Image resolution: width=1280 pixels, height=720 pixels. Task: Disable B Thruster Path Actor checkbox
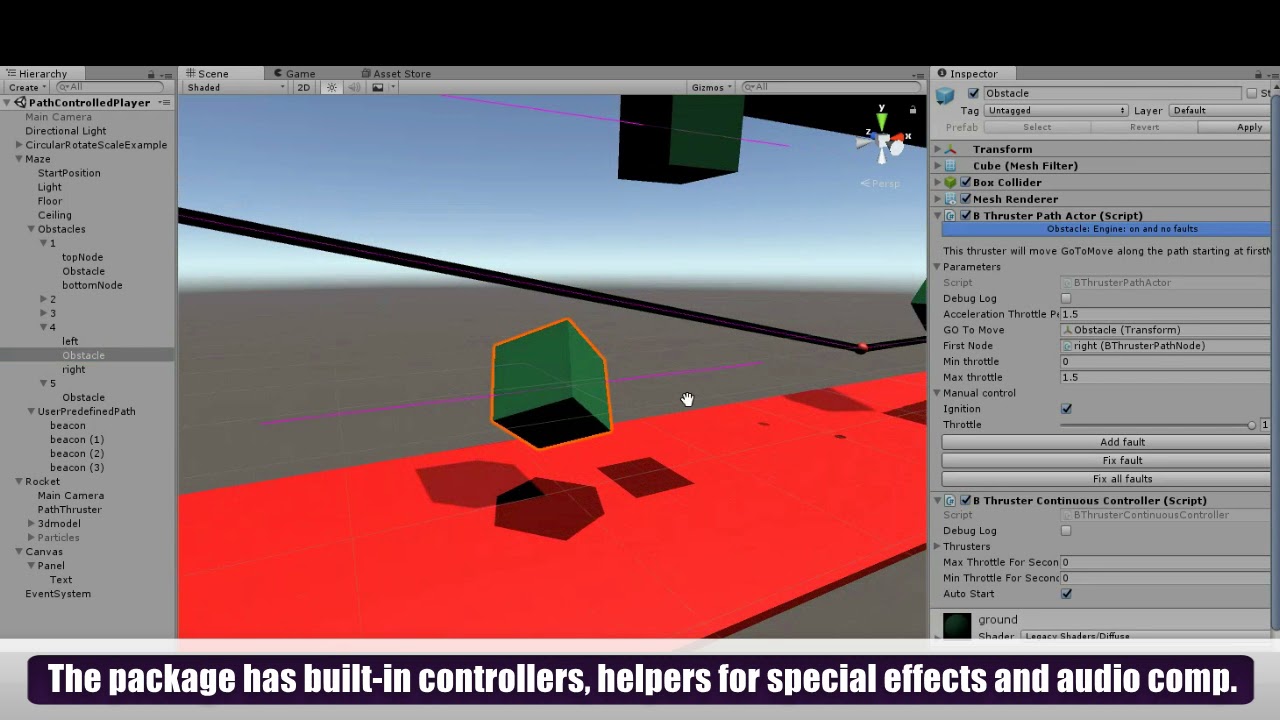tap(966, 216)
